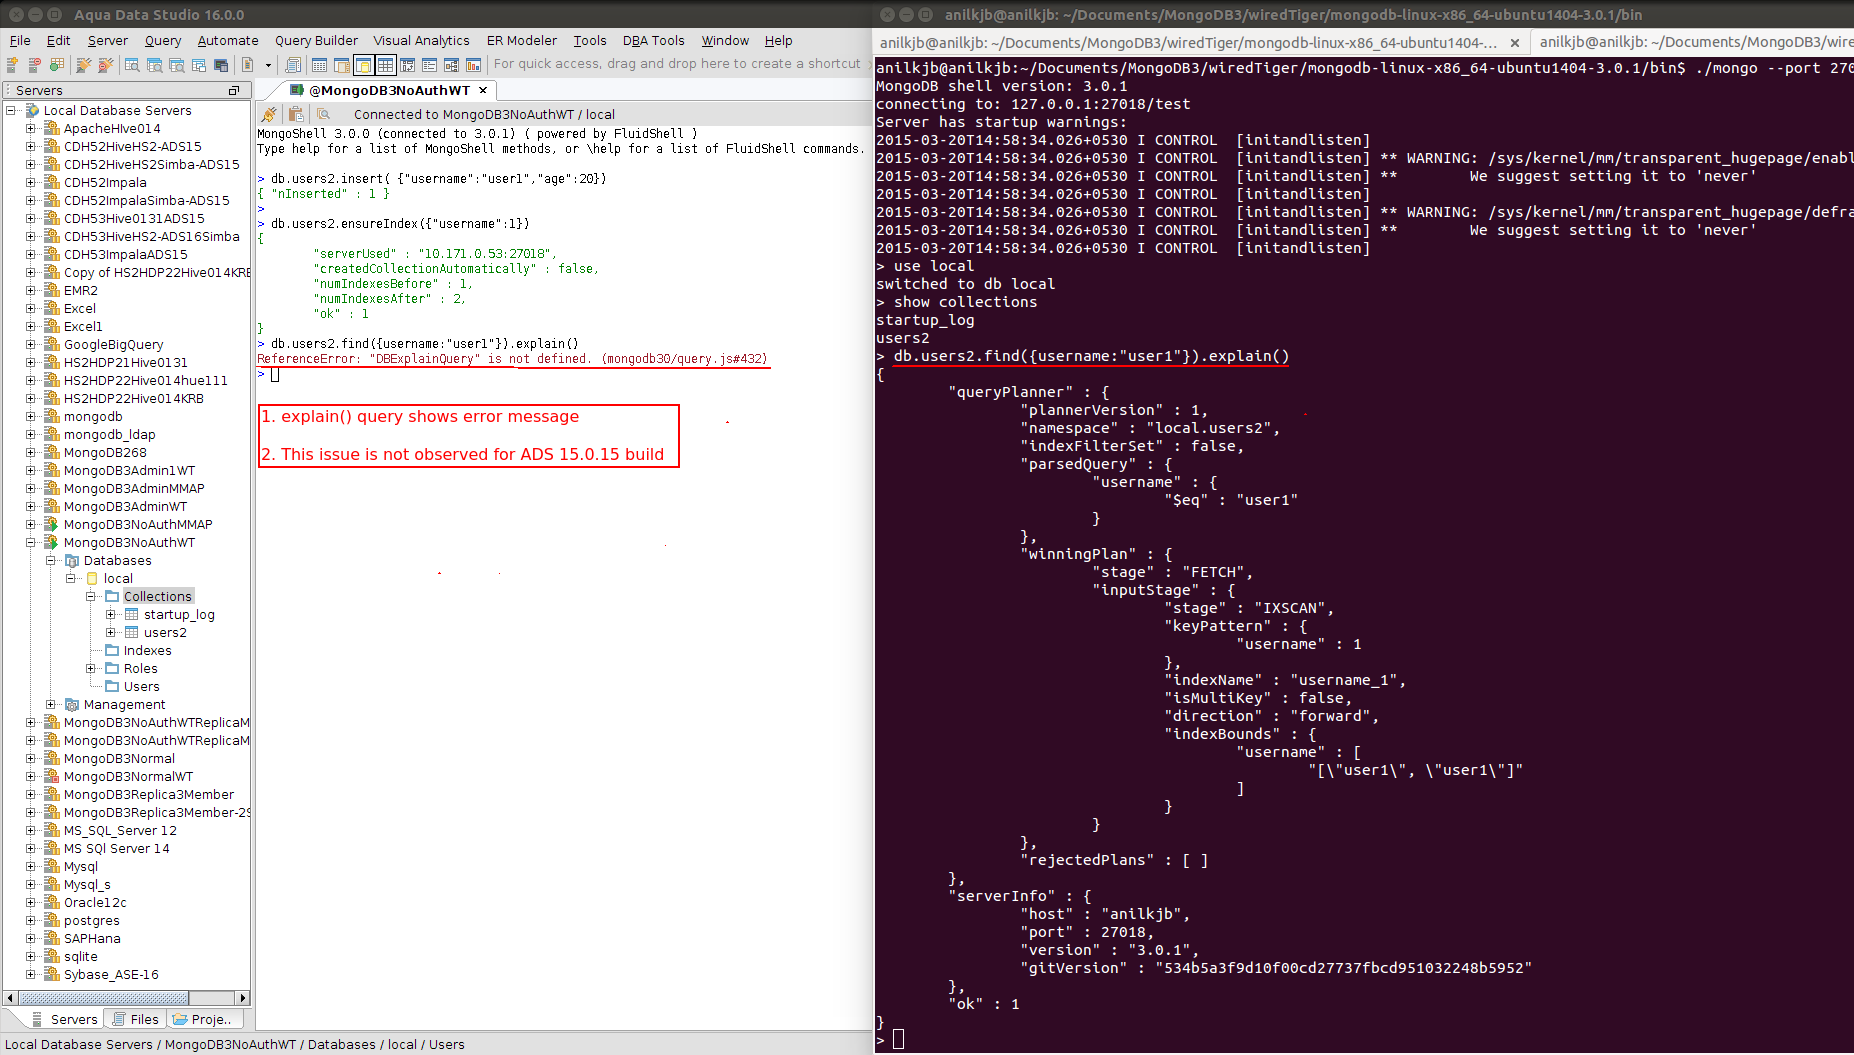Collapse the Collections folder

[91, 596]
